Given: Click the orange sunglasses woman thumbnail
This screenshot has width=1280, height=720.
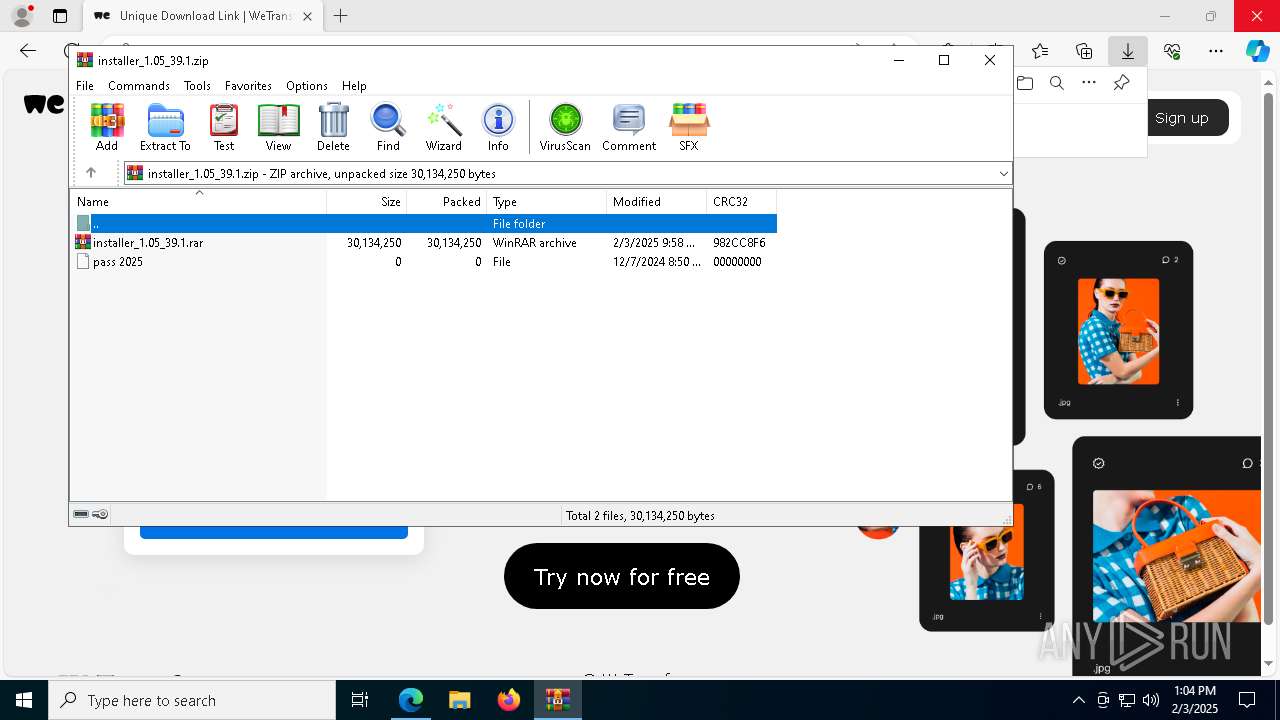Looking at the screenshot, I should coord(1118,331).
